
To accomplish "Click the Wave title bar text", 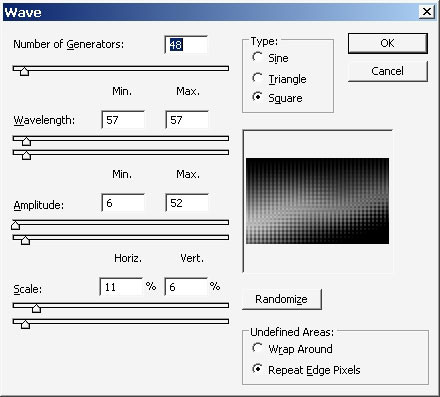I will click(x=23, y=12).
